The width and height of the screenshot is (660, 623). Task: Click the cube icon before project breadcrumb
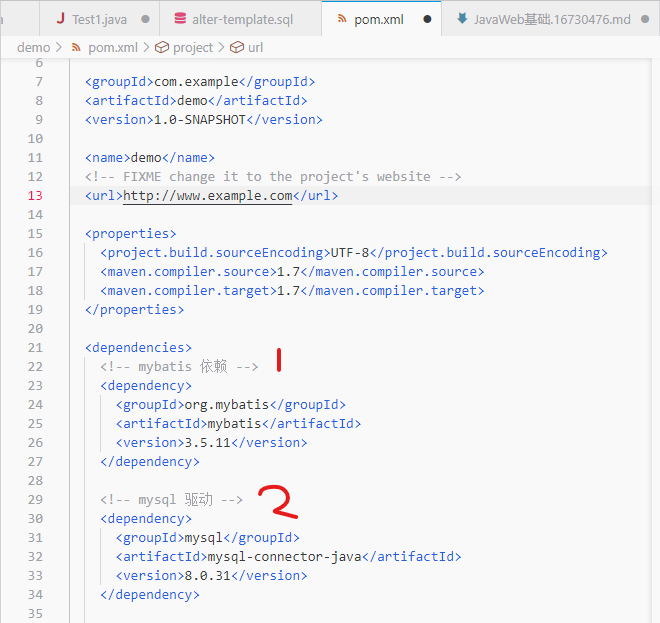click(162, 47)
